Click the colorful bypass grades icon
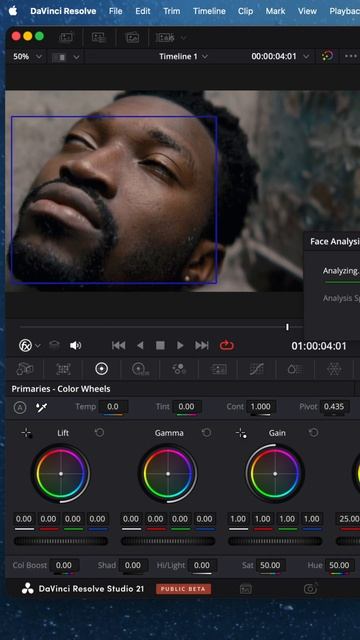Screen dimensions: 360x640 coord(327,56)
